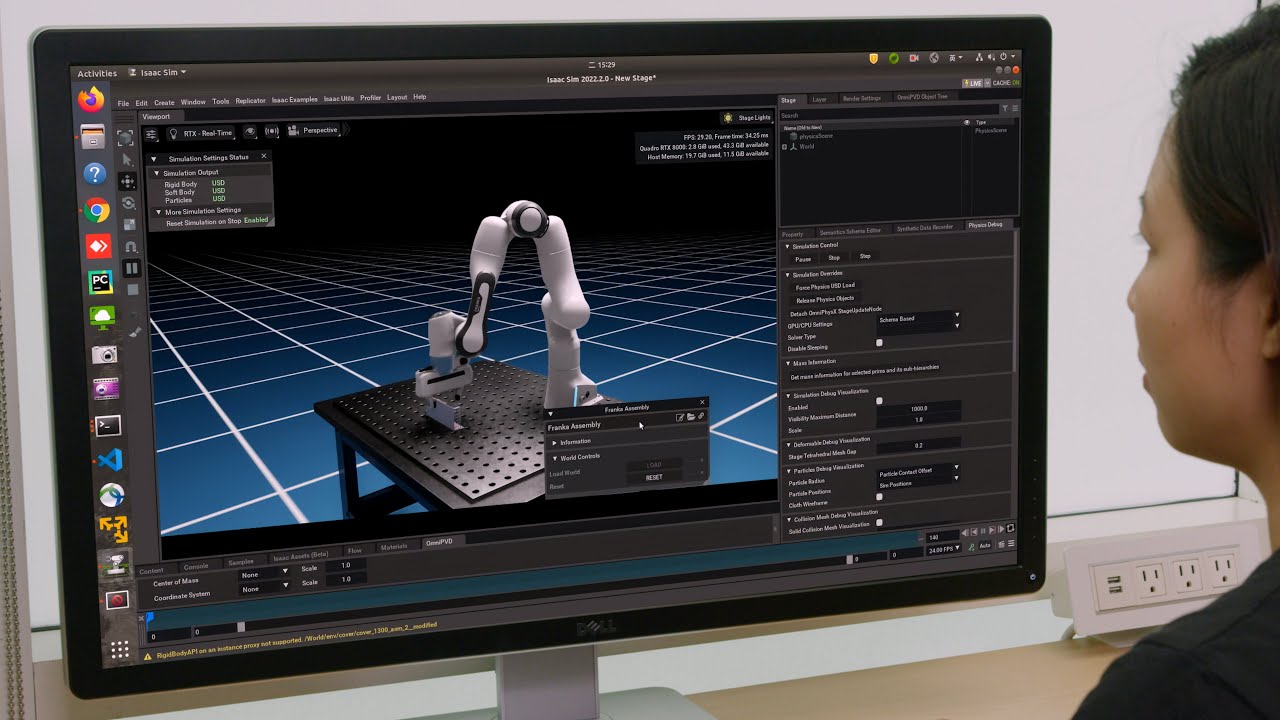The image size is (1280, 720).
Task: Select the Scale tool in viewport toolbar
Action: 129,224
